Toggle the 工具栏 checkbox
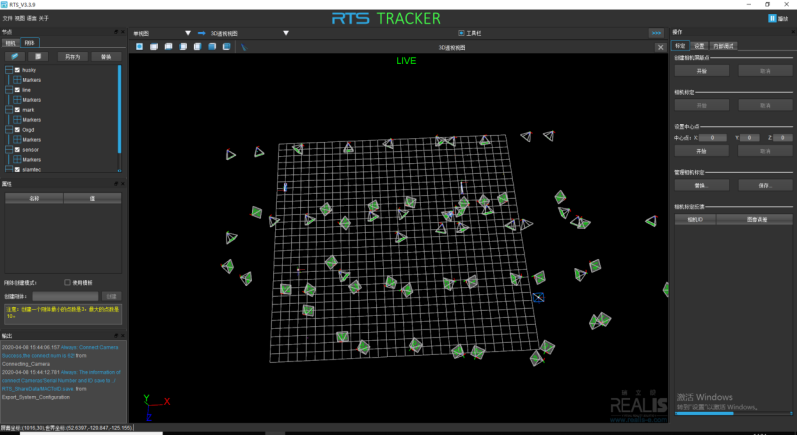 pyautogui.click(x=461, y=33)
